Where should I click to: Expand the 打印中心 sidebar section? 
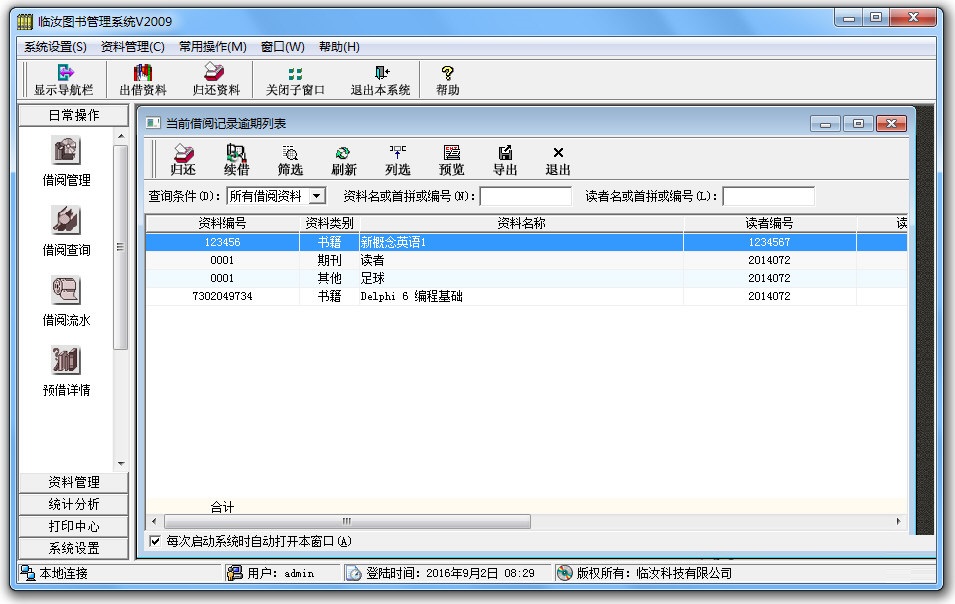(74, 526)
